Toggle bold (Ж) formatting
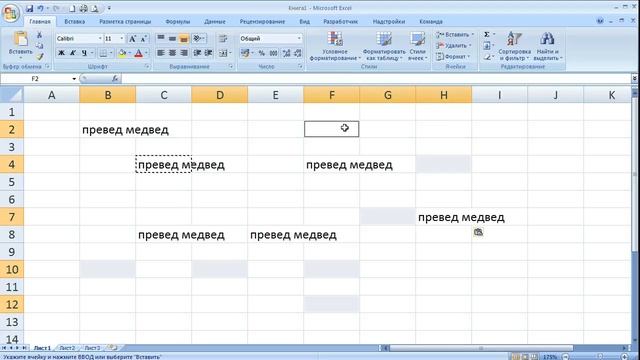This screenshot has width=640, height=360. pos(61,53)
